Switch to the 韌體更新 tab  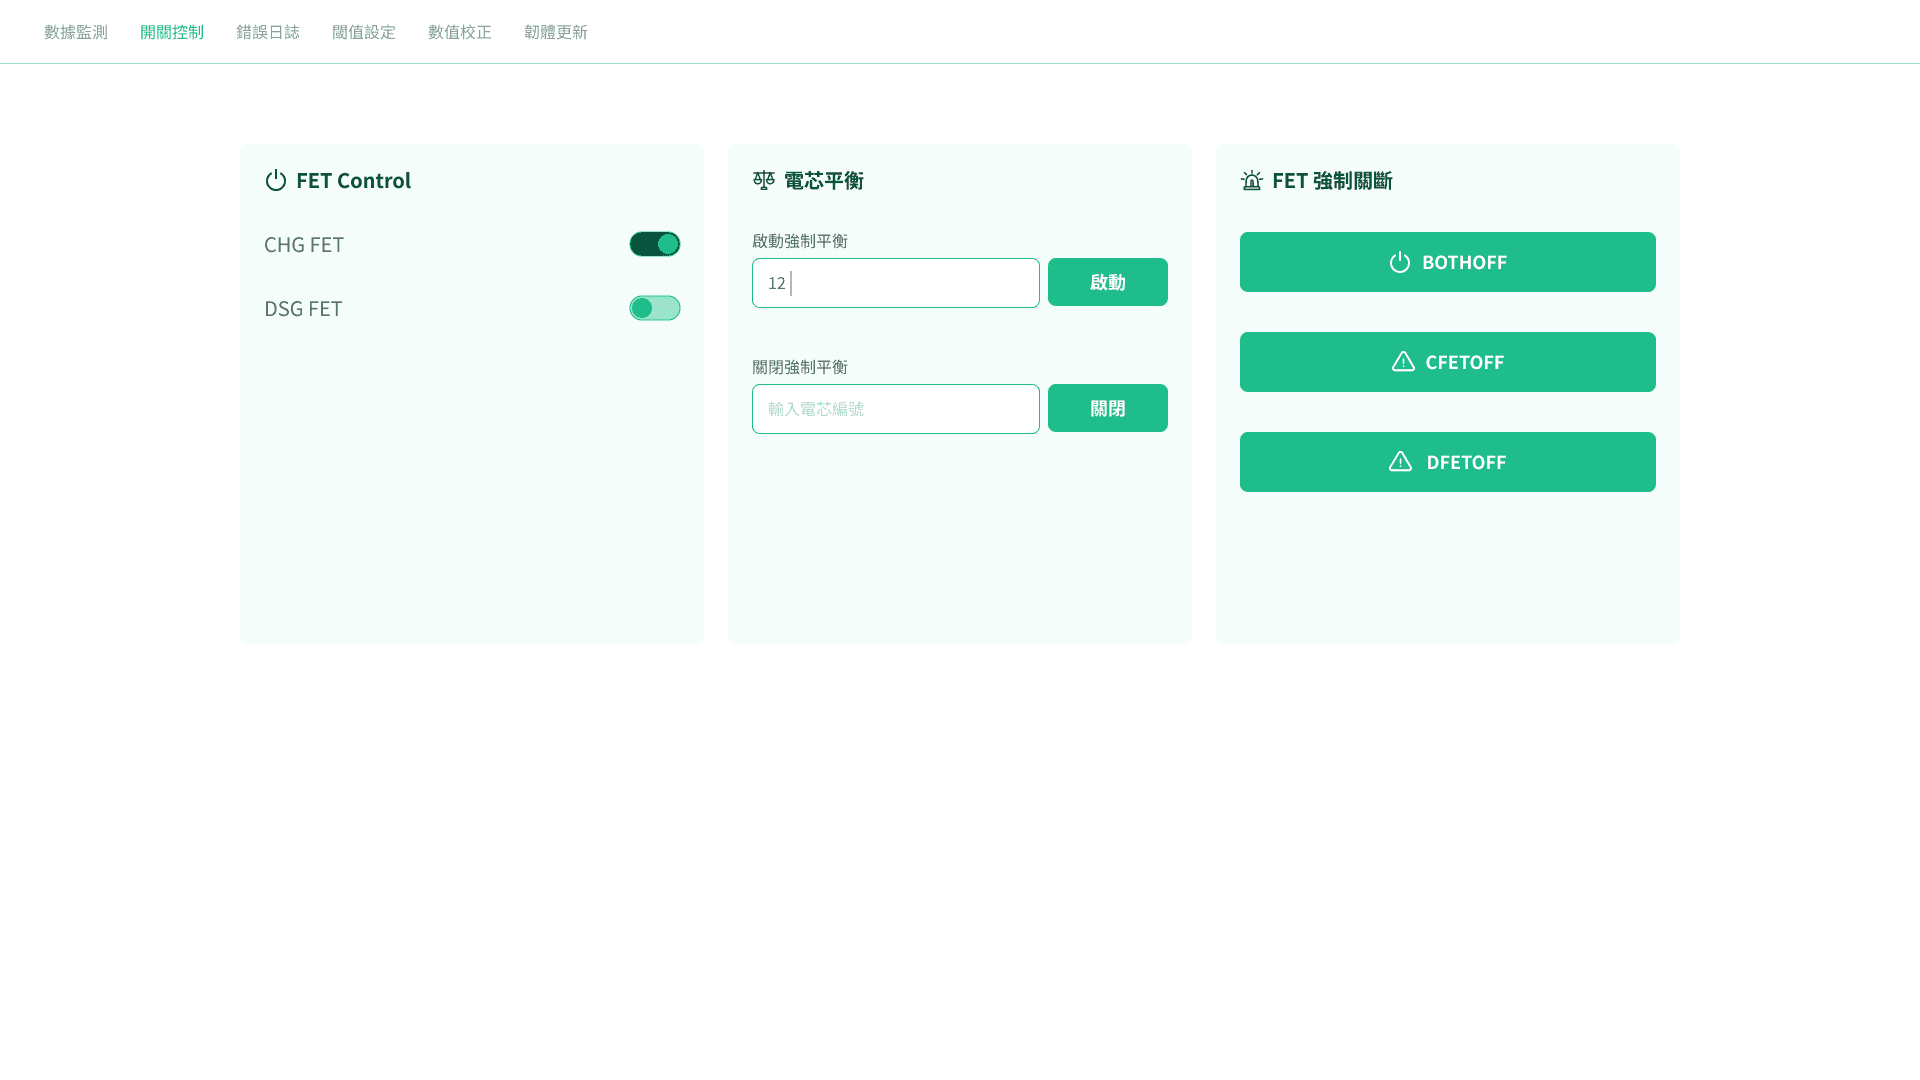[x=555, y=31]
